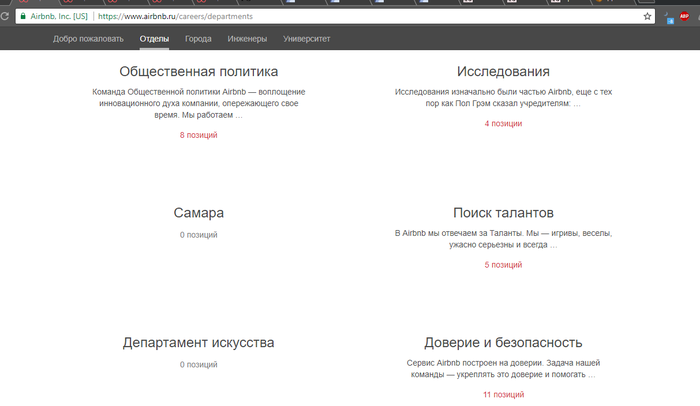Image resolution: width=700 pixels, height=406 pixels.
Task: Click the 4 позиции link
Action: click(503, 124)
